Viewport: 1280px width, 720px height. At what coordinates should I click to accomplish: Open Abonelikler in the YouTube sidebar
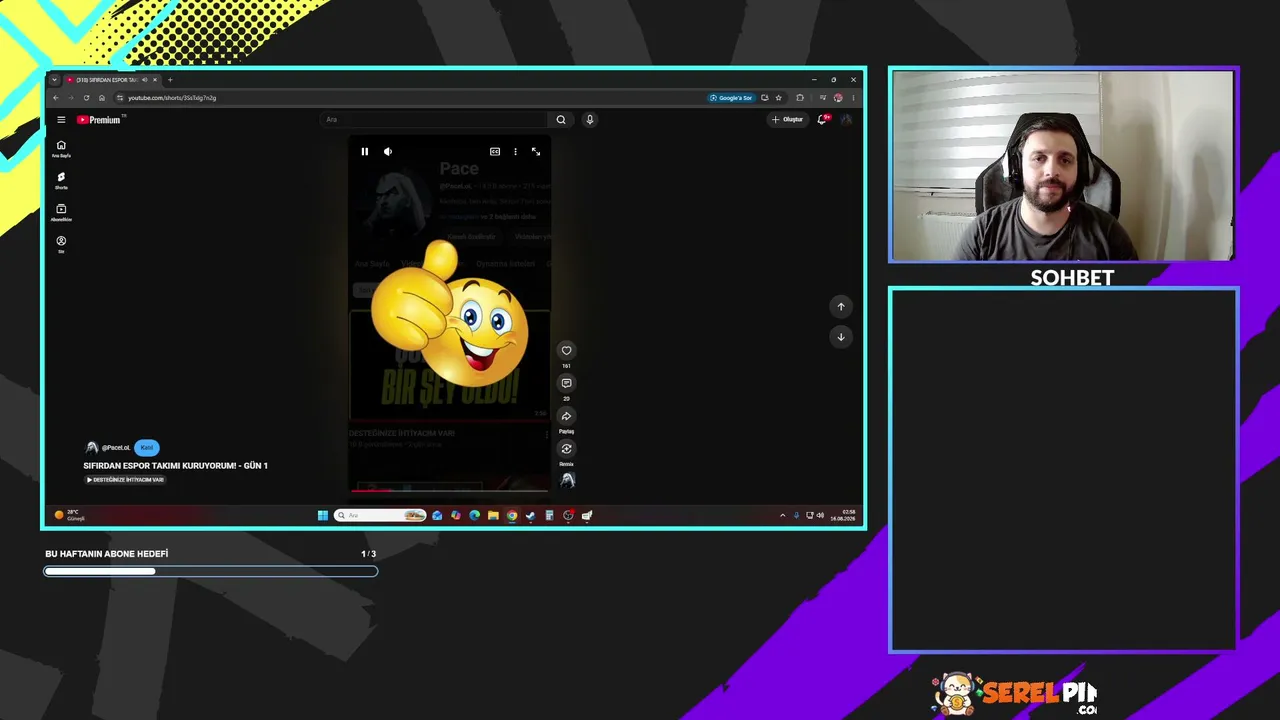(x=61, y=213)
